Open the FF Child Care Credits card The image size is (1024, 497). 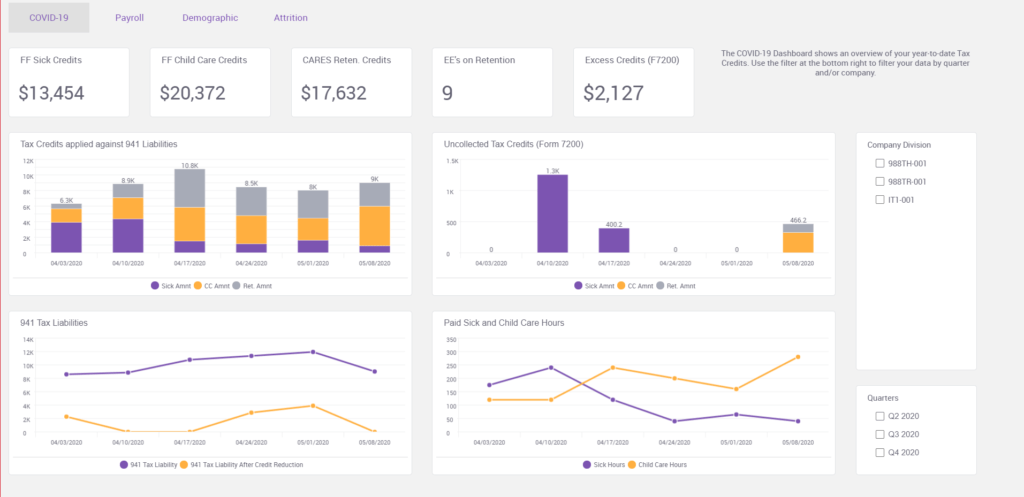click(x=210, y=82)
